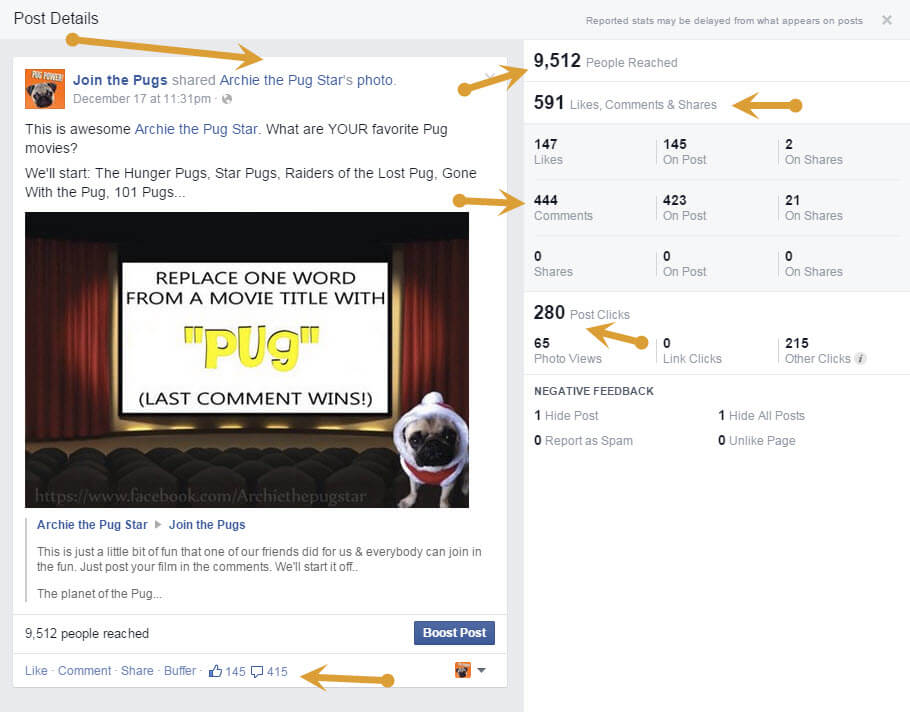Viewport: 910px width, 712px height.
Task: Close the Post Details dialog
Action: click(886, 20)
